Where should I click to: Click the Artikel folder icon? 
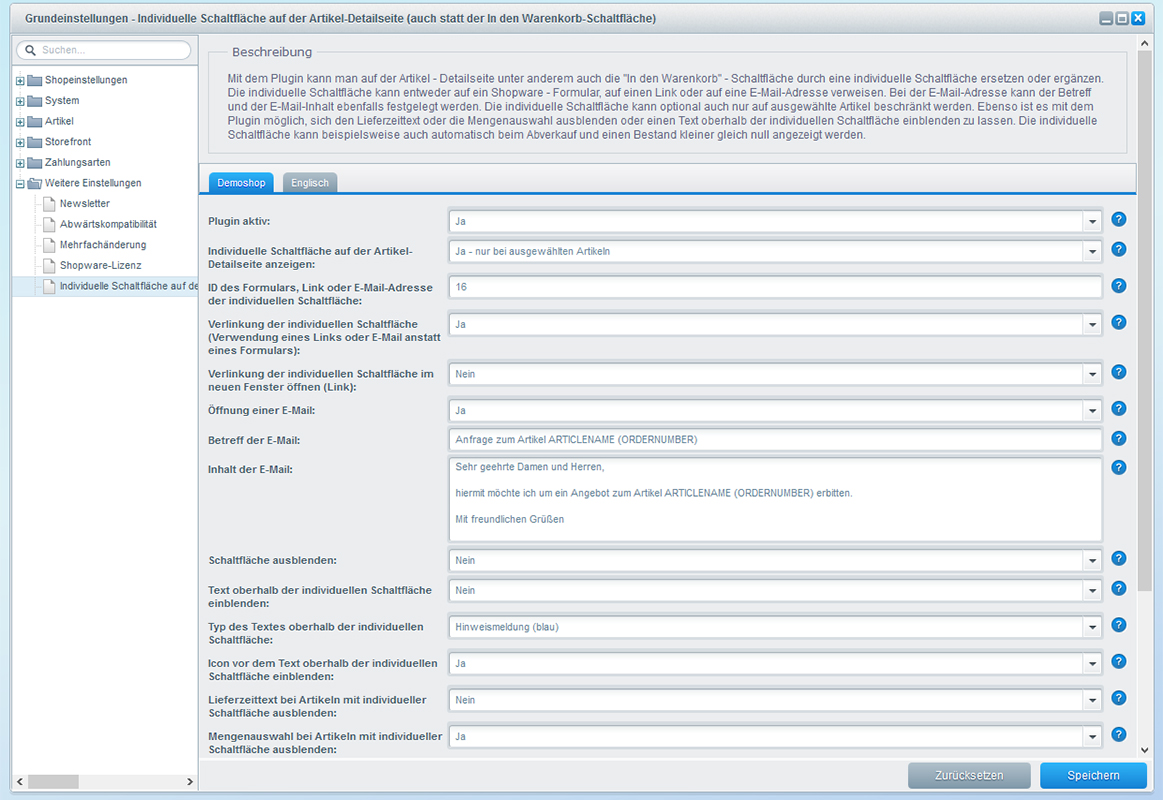click(x=34, y=122)
